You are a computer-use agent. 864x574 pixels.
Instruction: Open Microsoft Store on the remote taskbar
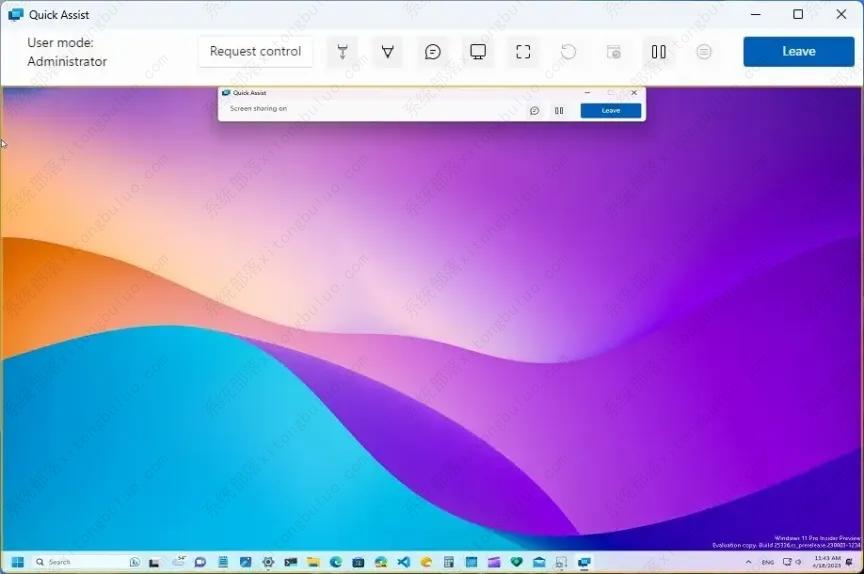pos(358,562)
